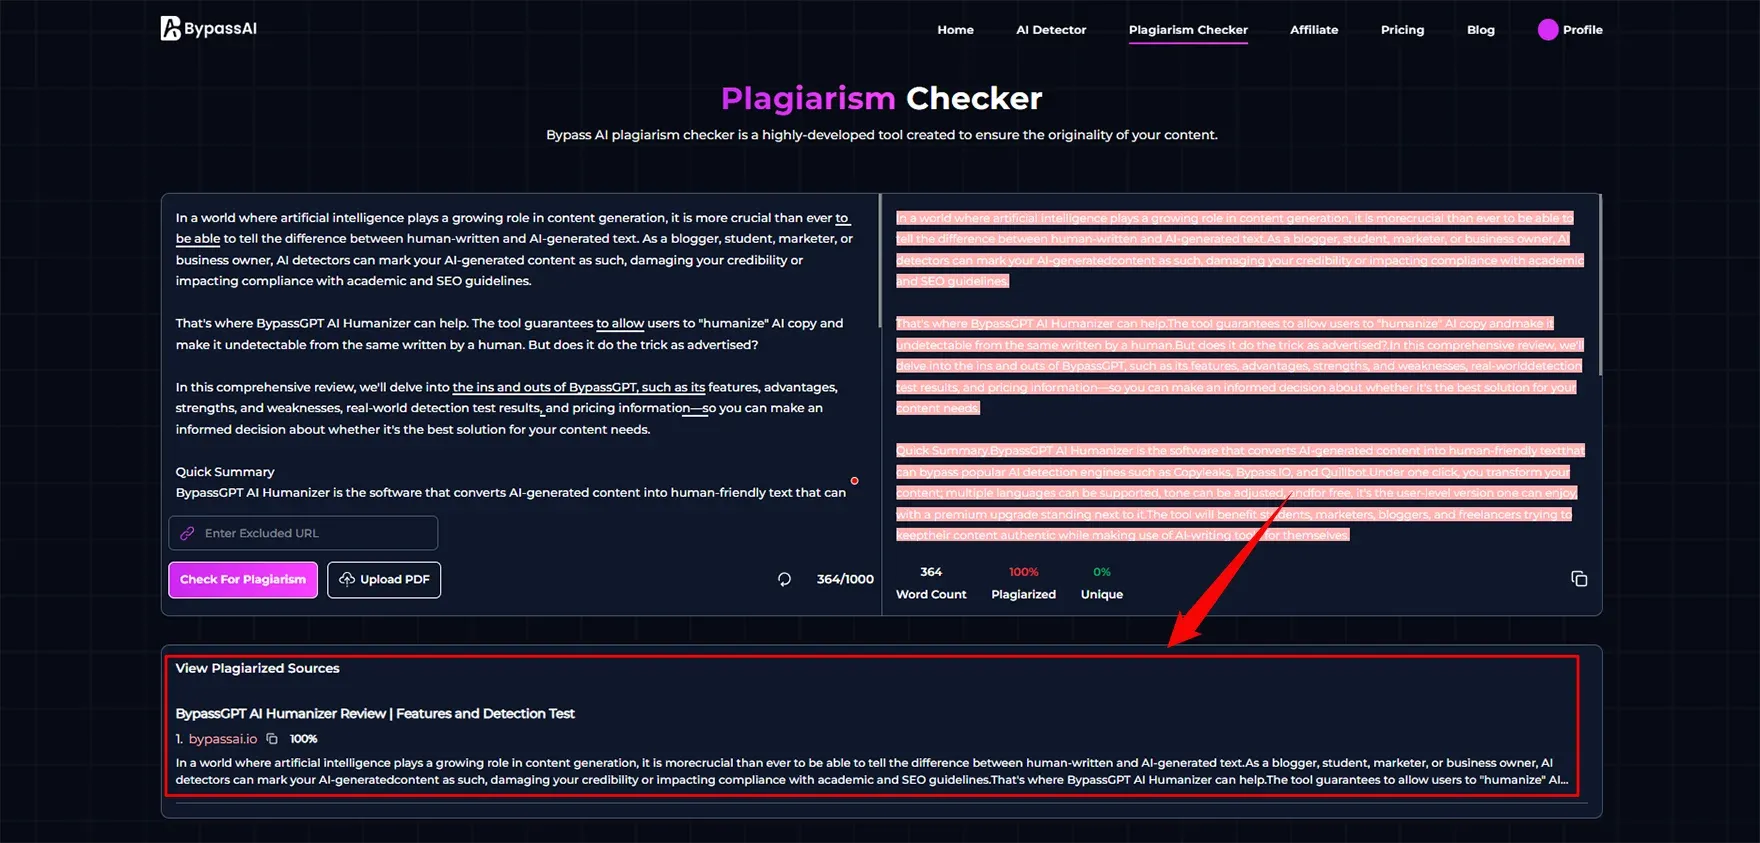Click the purple Profile avatar icon
This screenshot has height=843, width=1760.
[1548, 30]
